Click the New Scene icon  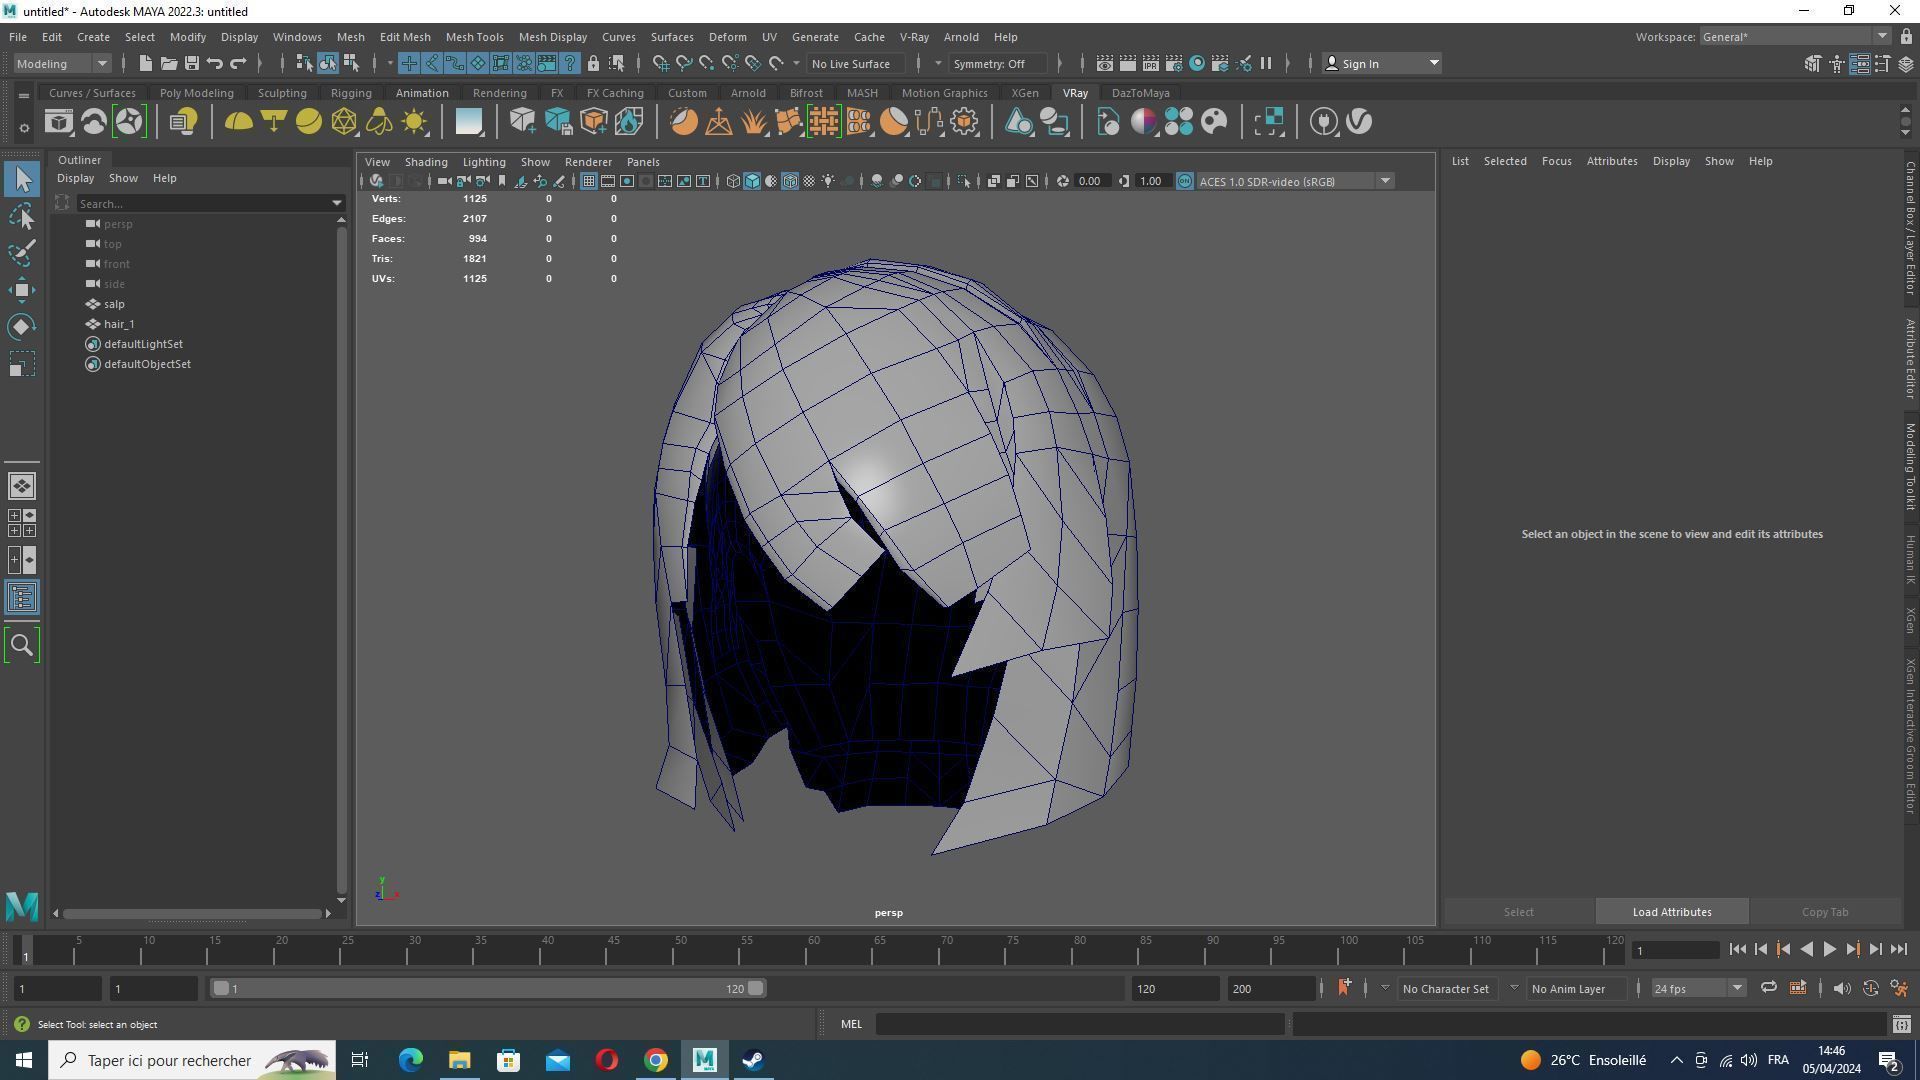tap(146, 64)
